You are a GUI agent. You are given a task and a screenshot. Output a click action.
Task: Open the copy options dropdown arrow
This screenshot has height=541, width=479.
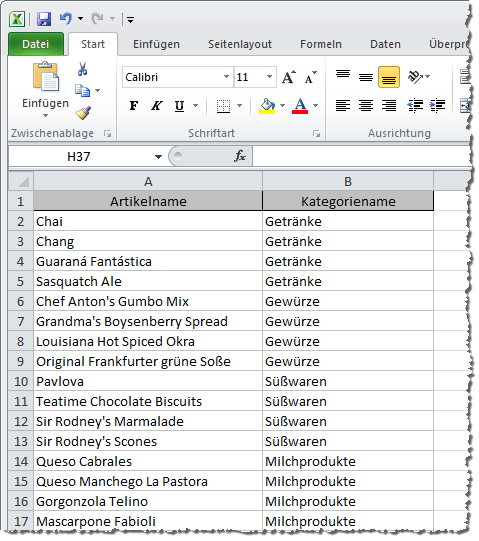point(98,90)
